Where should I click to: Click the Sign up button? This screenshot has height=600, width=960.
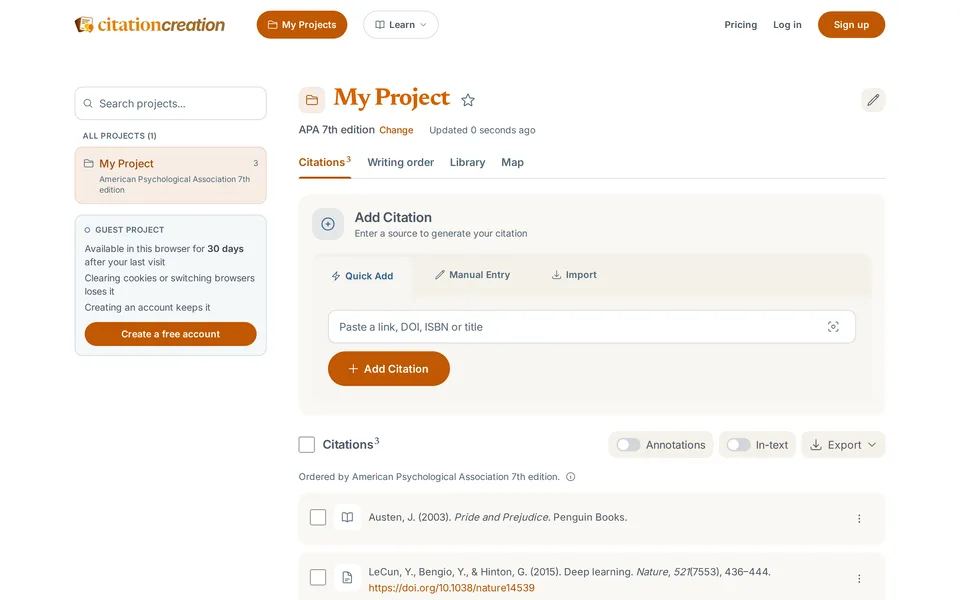tap(851, 25)
